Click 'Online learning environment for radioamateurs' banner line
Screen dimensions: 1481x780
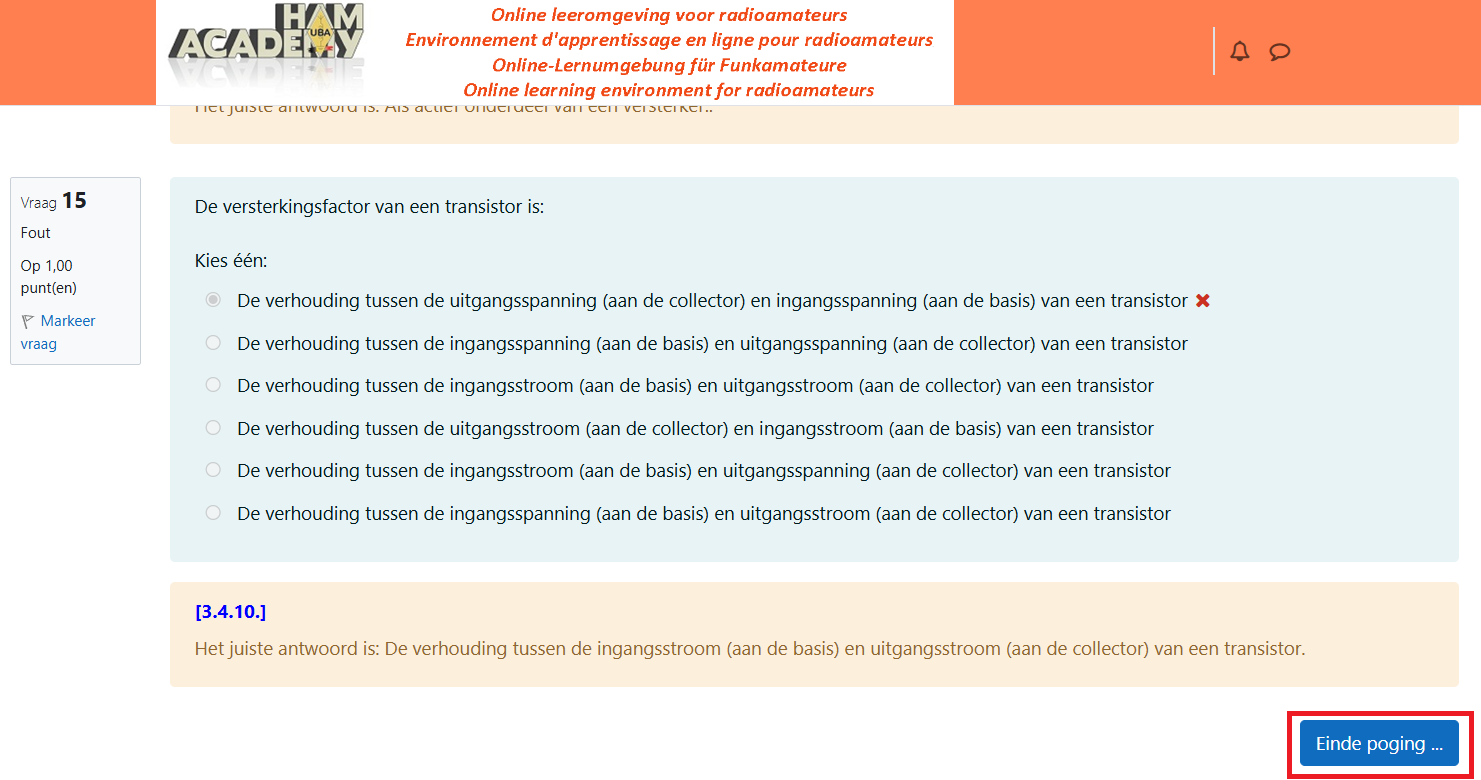click(x=669, y=90)
